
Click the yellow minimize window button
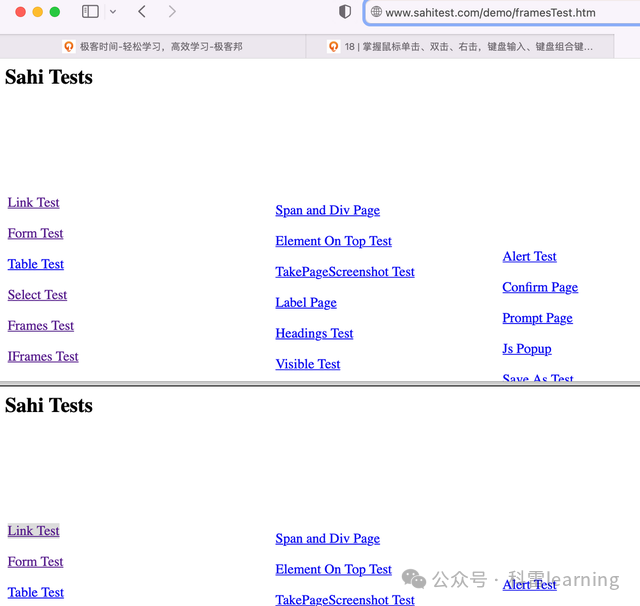38,12
